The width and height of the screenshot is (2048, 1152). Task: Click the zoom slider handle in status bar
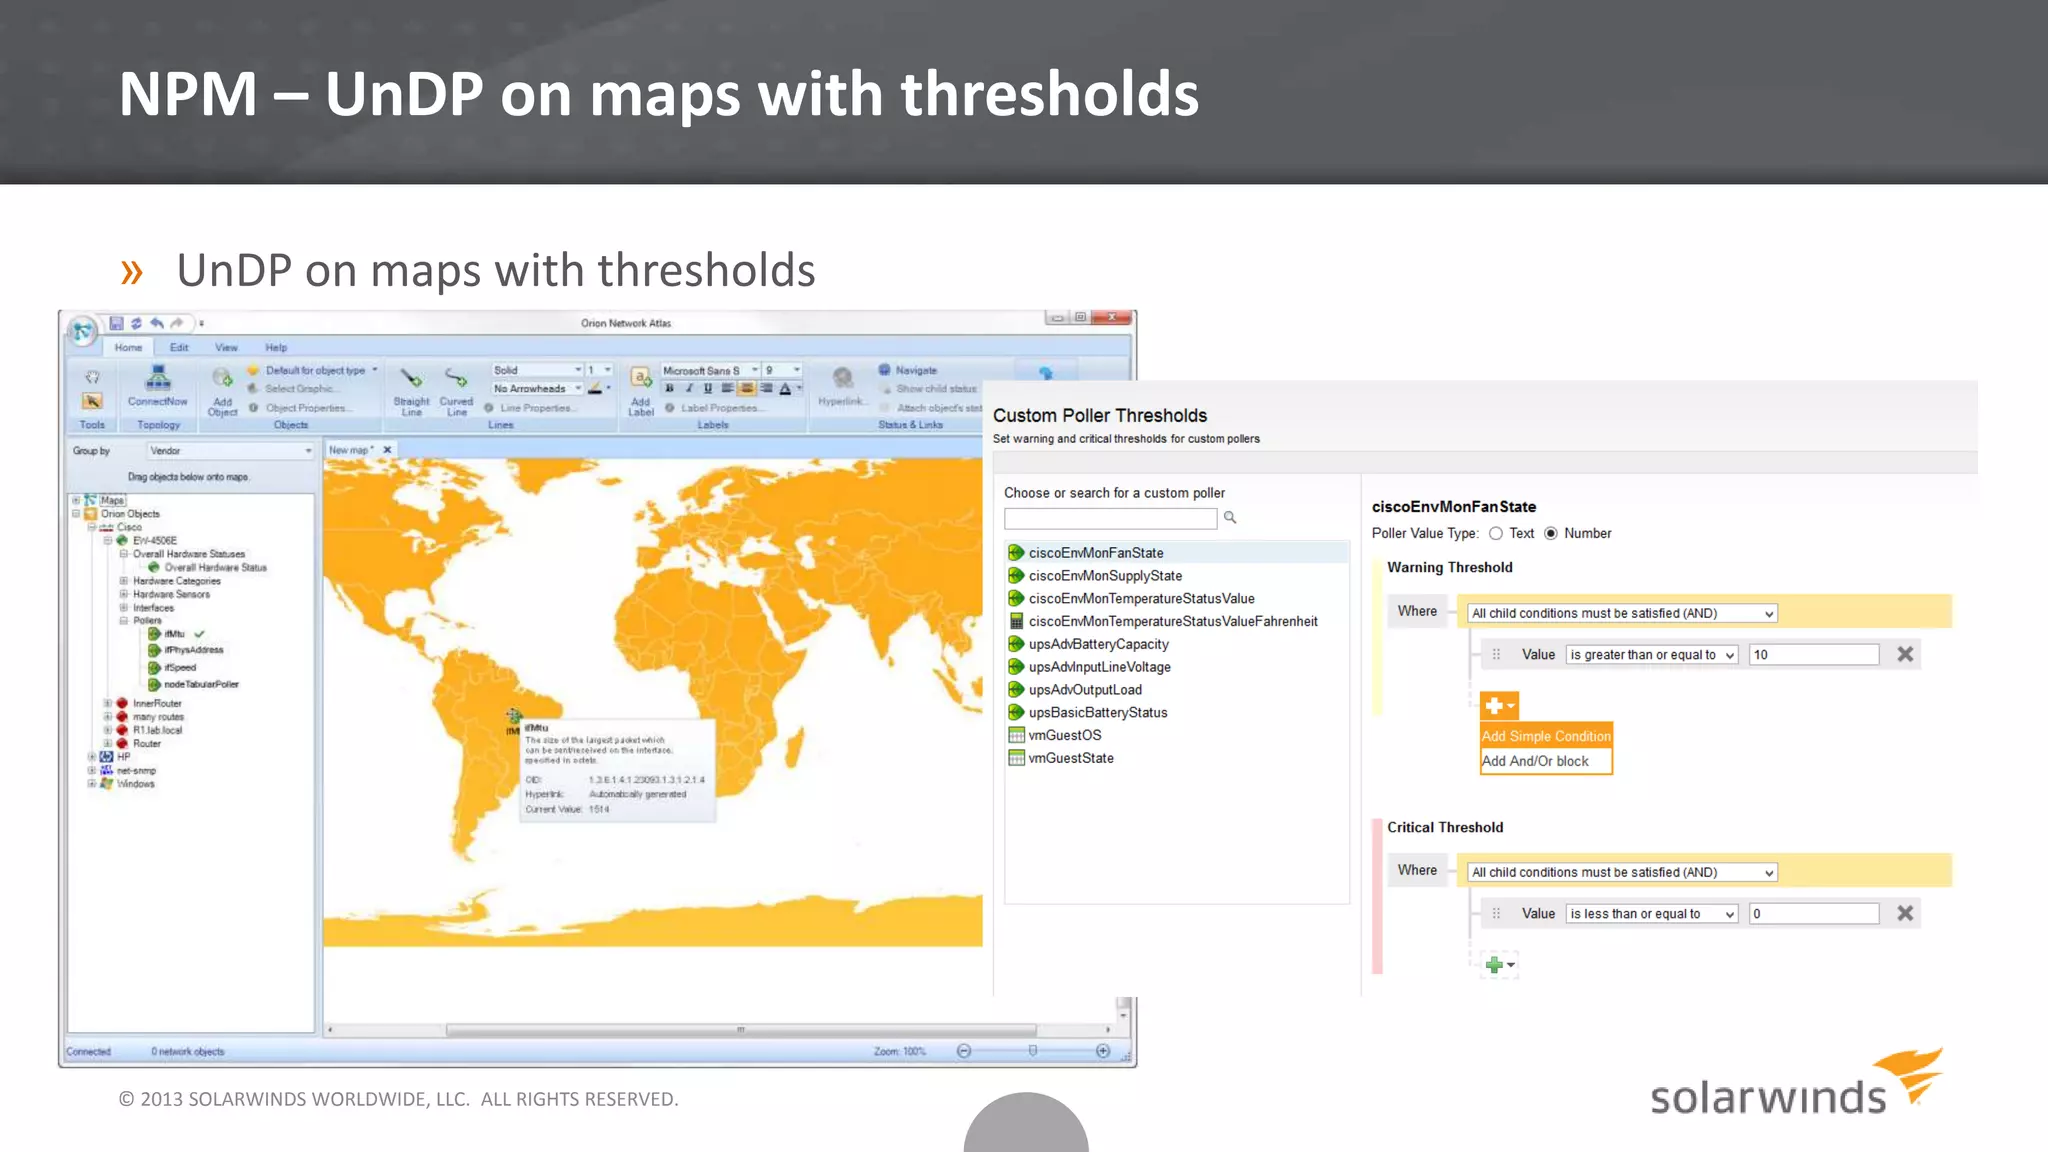1033,1051
